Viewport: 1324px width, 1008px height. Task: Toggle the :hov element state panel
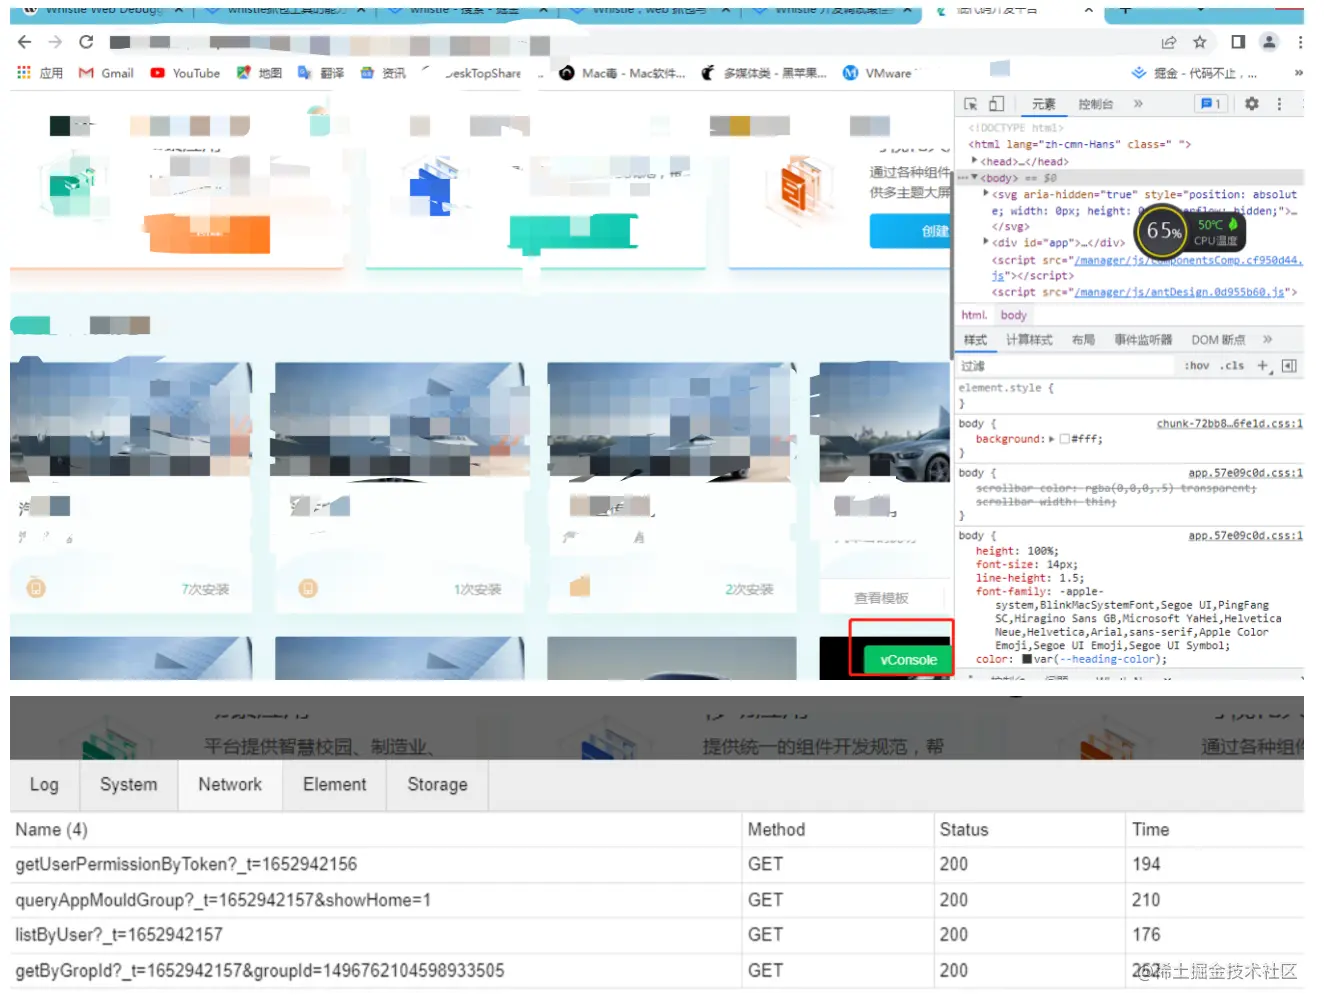pyautogui.click(x=1197, y=366)
